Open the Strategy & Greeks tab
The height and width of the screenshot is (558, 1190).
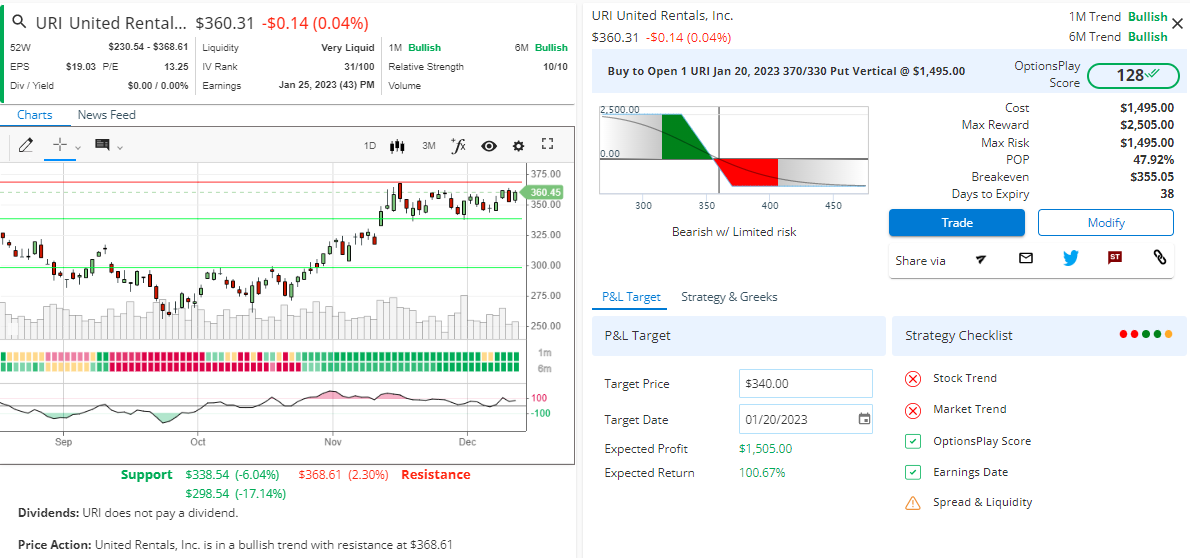coord(729,297)
